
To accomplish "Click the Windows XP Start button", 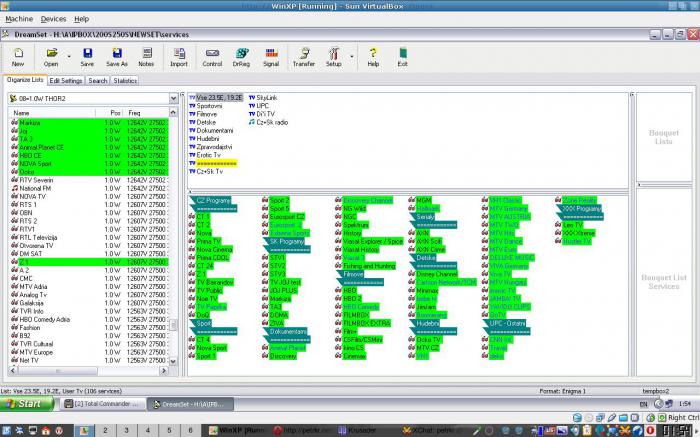I will (27, 404).
